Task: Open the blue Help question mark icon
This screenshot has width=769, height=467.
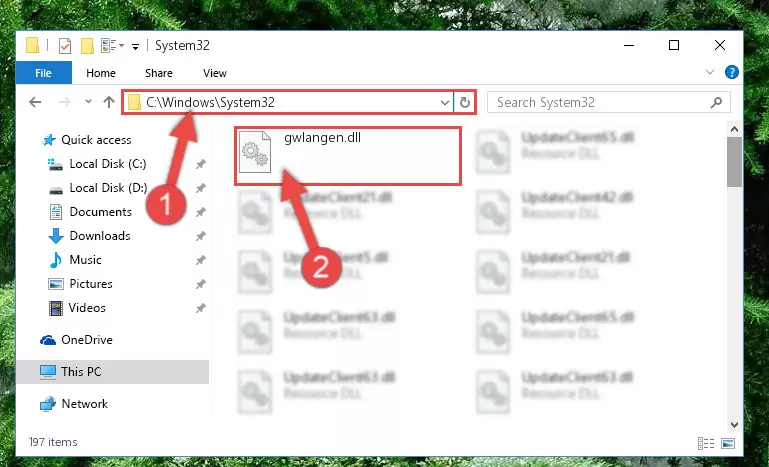Action: [731, 73]
